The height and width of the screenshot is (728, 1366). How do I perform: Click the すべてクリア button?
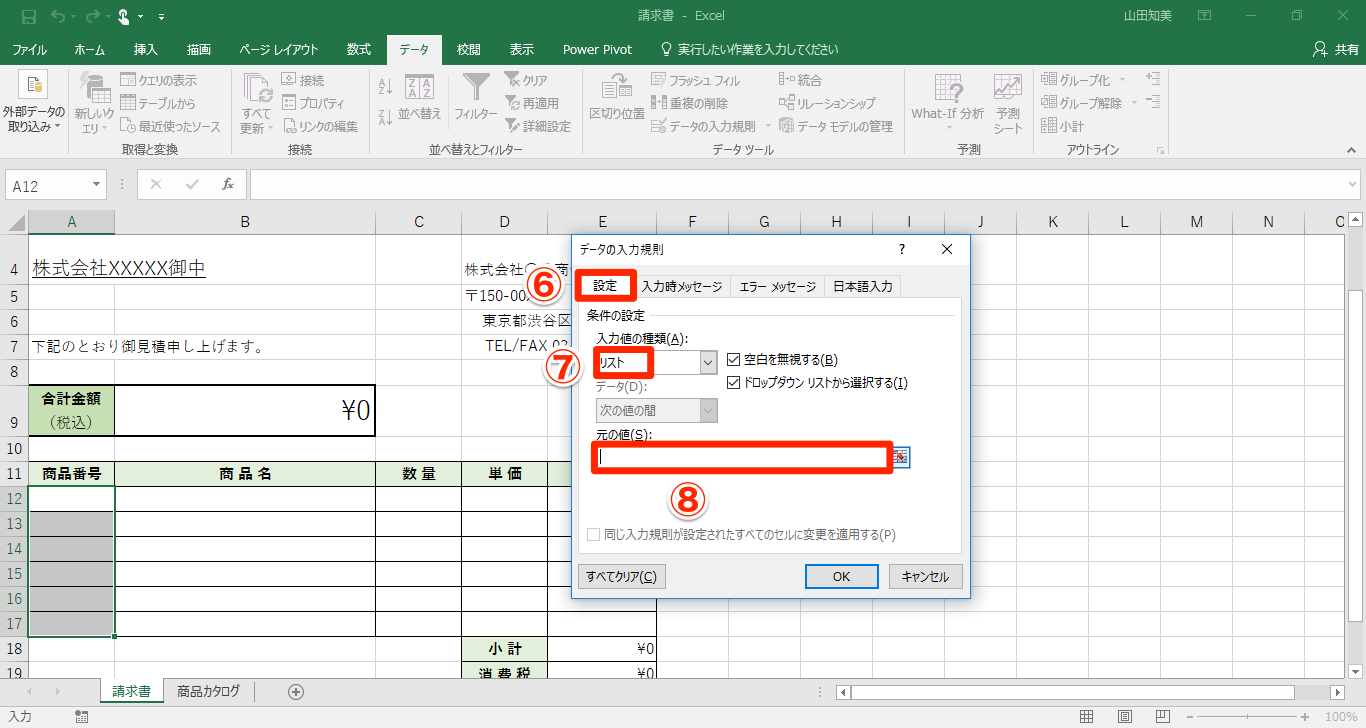(622, 576)
